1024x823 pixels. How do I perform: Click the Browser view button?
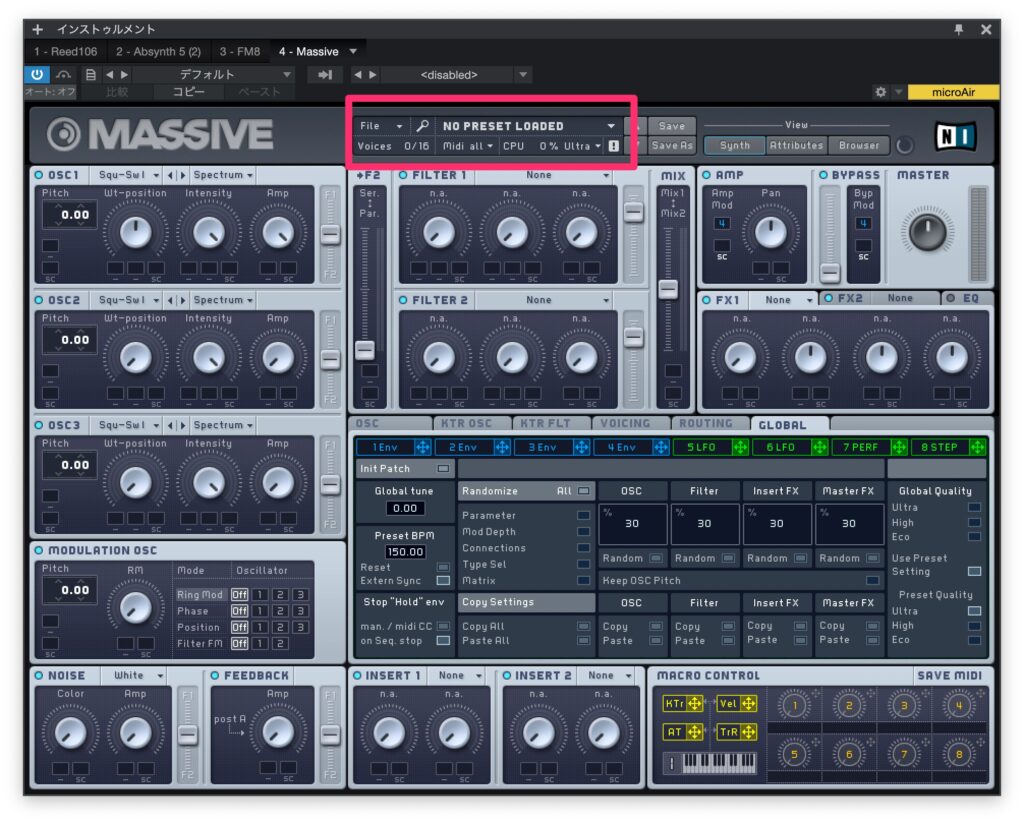click(x=859, y=145)
